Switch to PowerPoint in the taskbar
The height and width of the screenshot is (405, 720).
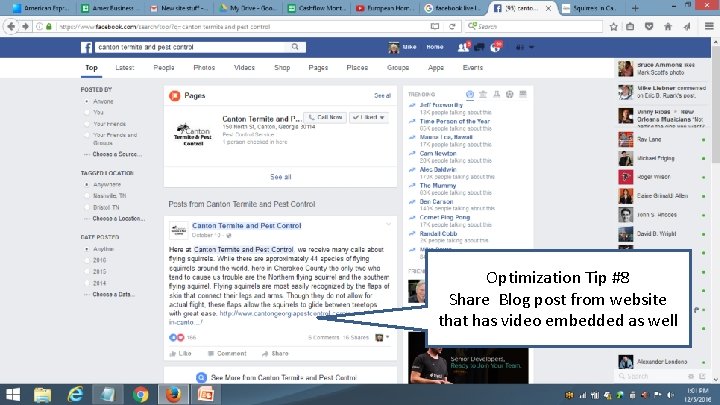coord(206,394)
